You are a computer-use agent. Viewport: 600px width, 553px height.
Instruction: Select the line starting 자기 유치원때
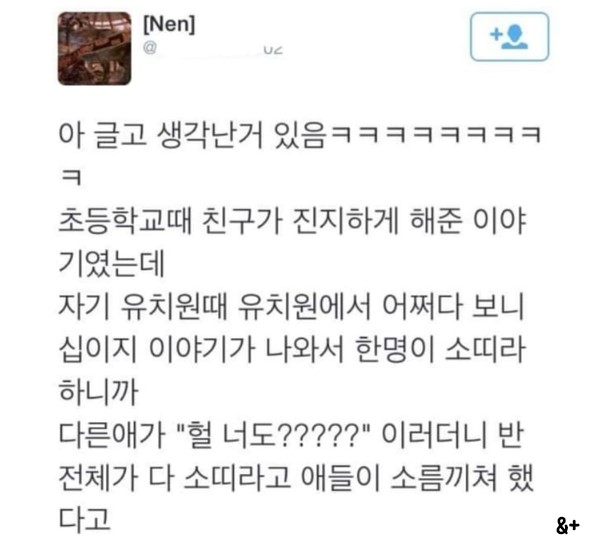tap(291, 307)
